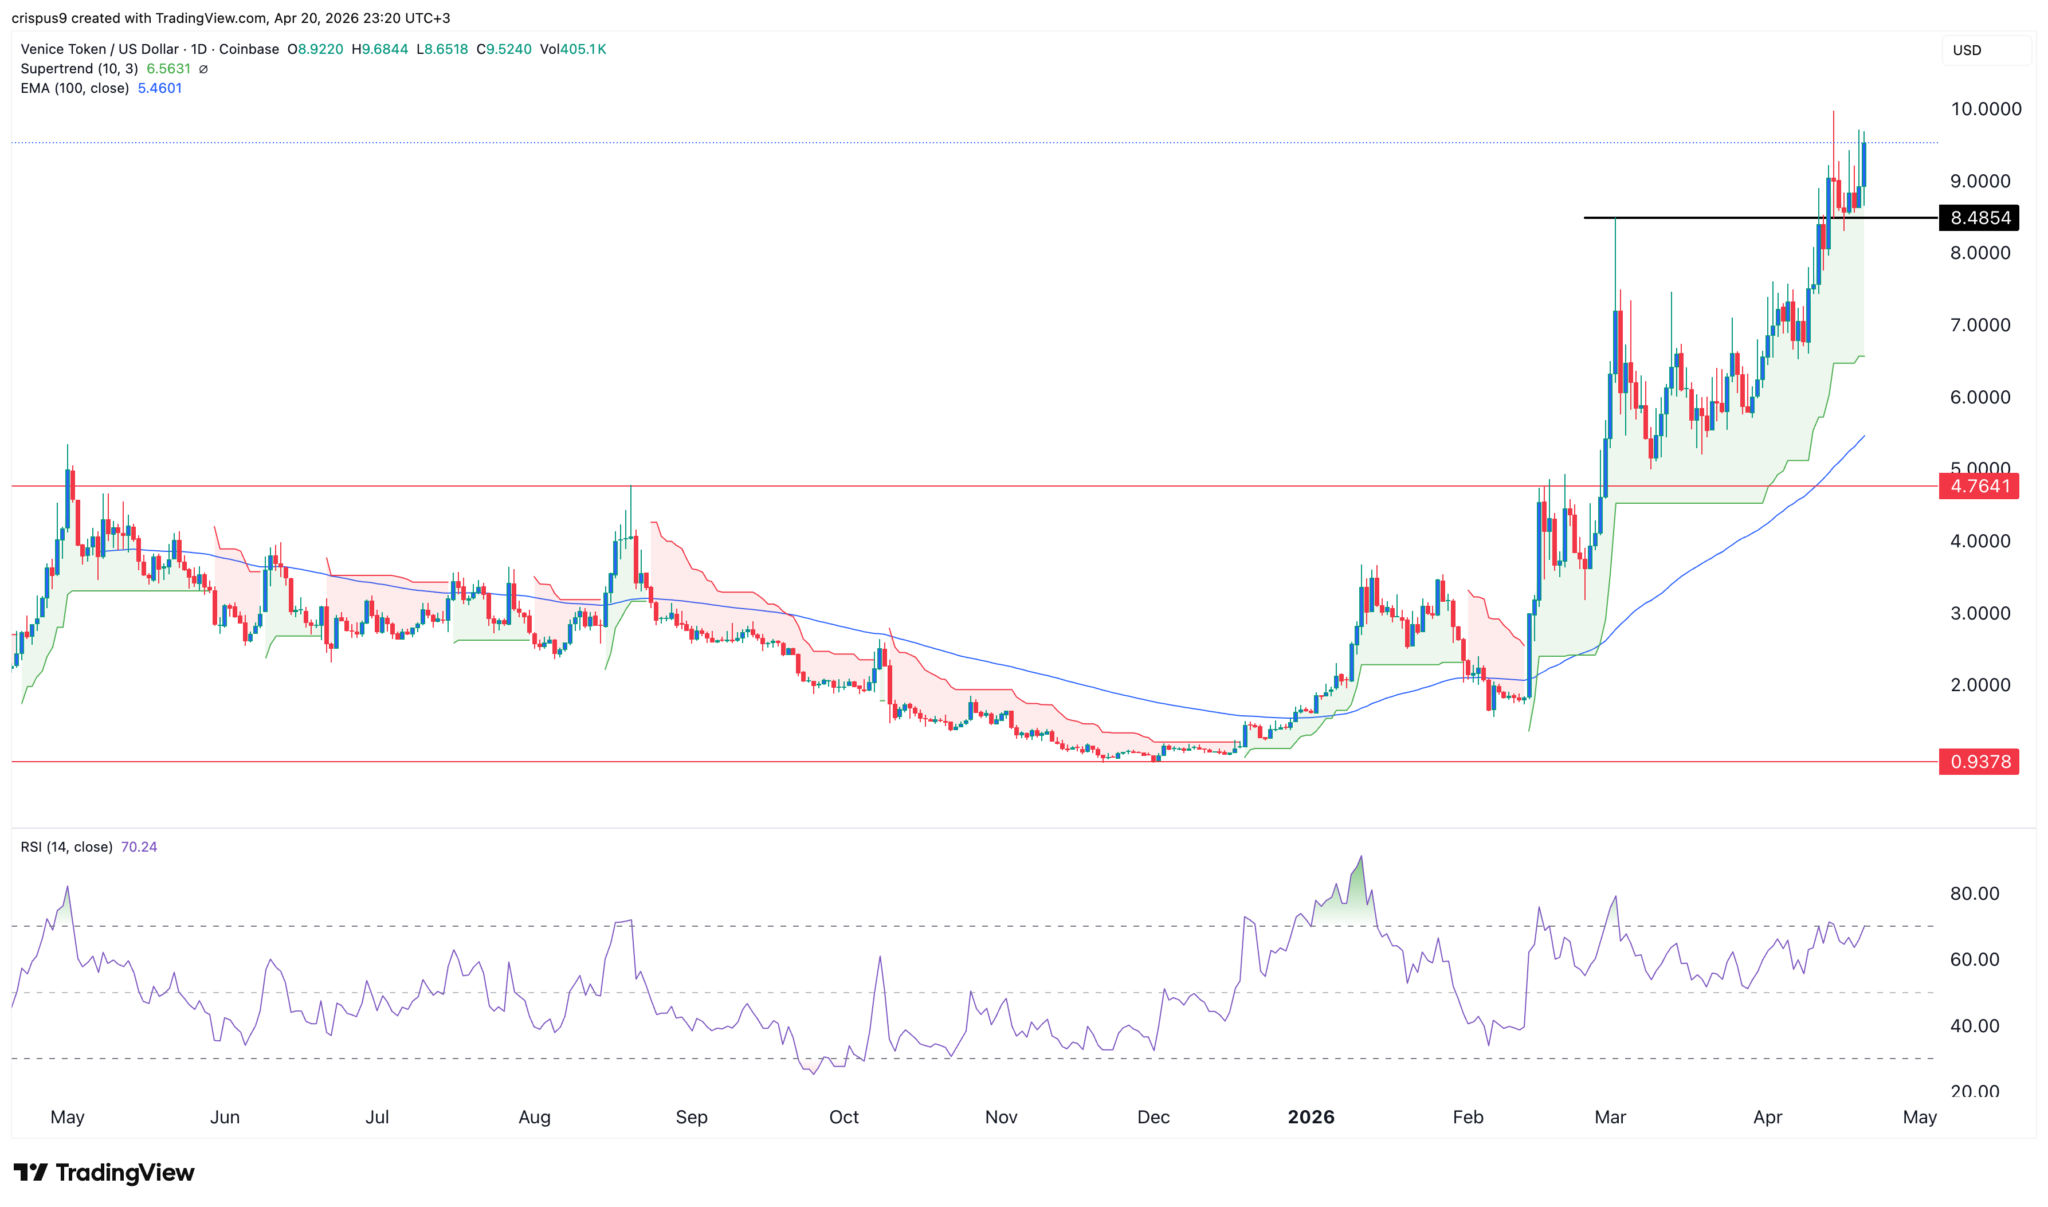Click the Venice Token / US Dollar symbol name
Screen dimensions: 2048x1207
(x=98, y=48)
